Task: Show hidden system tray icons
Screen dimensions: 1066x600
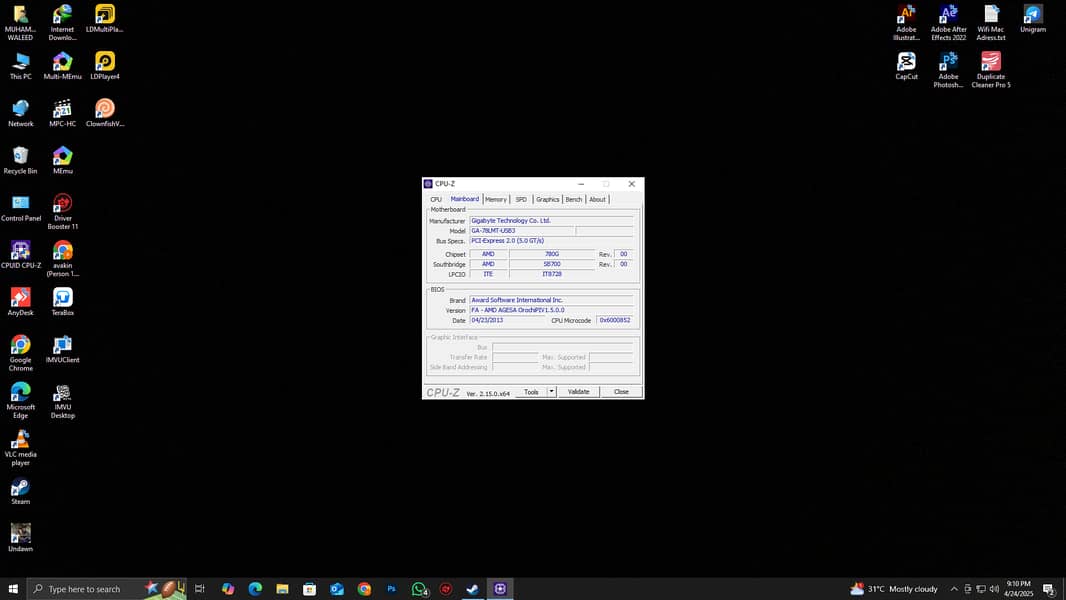Action: [954, 589]
